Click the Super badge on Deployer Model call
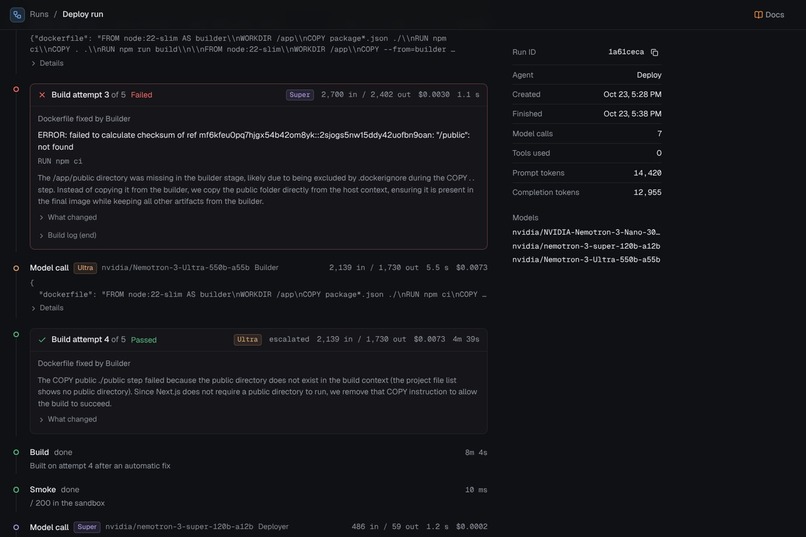This screenshot has height=537, width=806. coord(87,527)
